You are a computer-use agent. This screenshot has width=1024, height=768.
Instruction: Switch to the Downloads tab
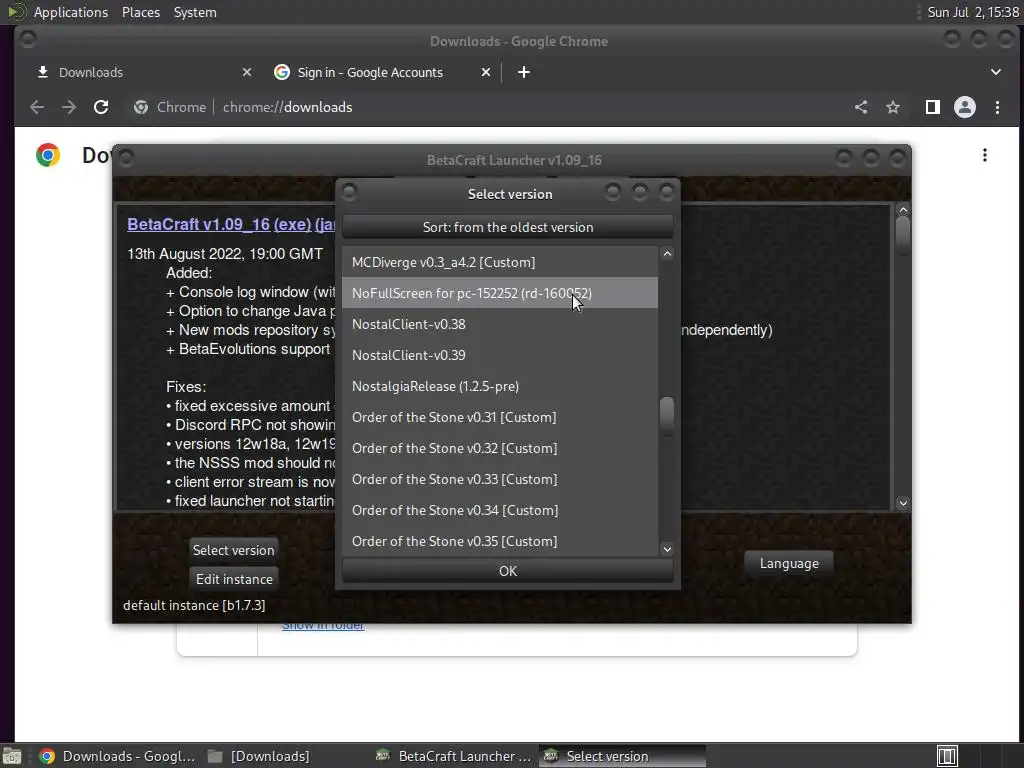coord(142,72)
